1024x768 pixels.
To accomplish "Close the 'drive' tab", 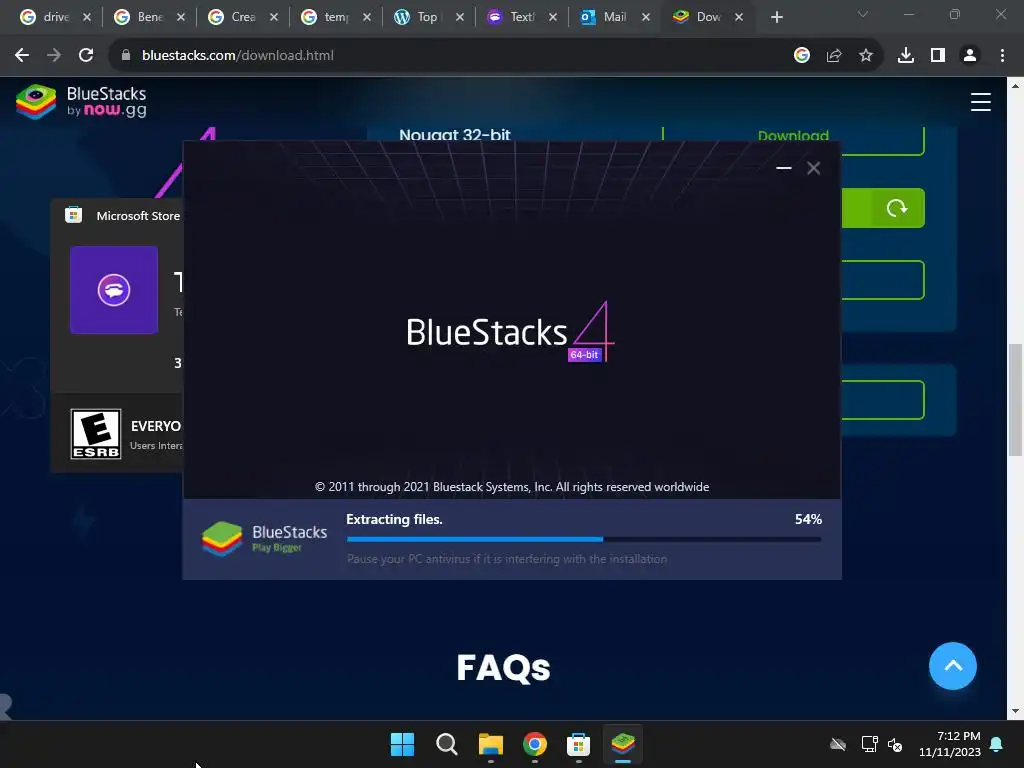I will pyautogui.click(x=87, y=18).
